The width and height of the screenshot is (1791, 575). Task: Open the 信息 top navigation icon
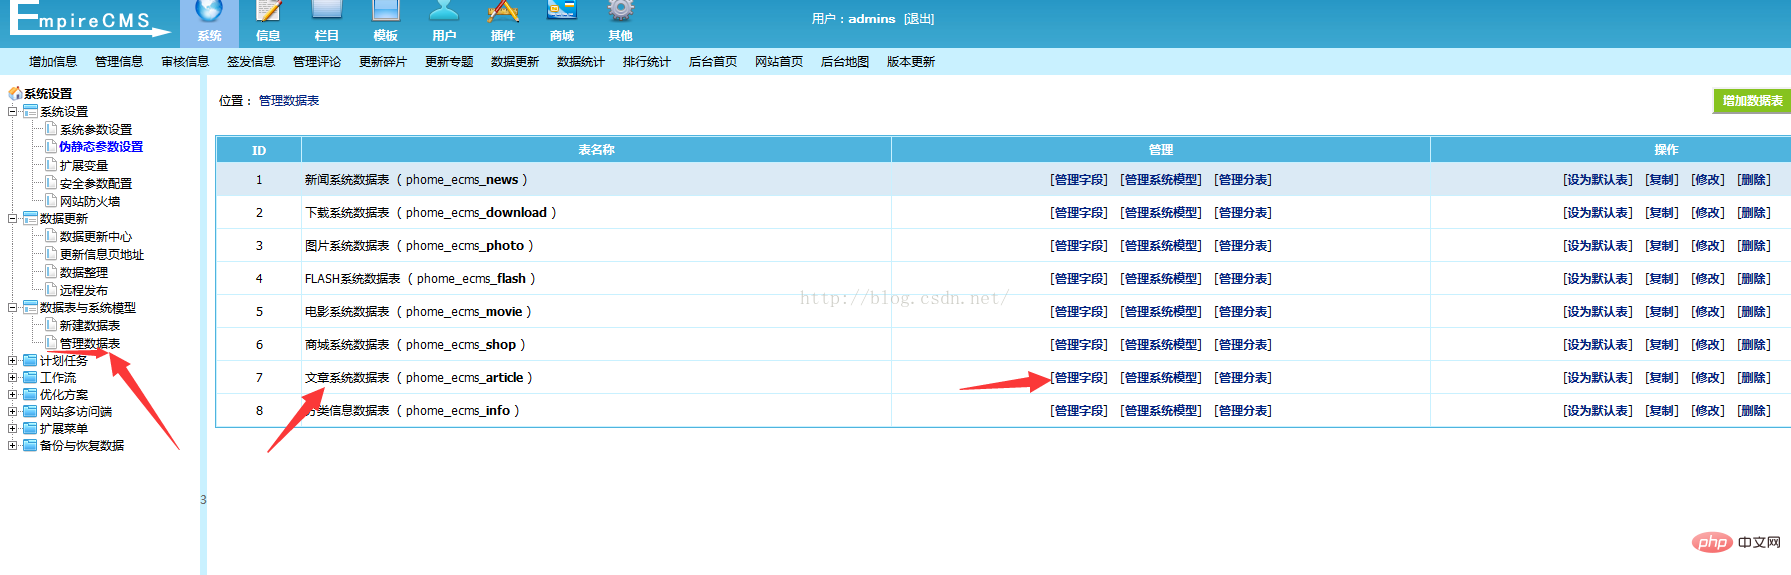point(268,22)
